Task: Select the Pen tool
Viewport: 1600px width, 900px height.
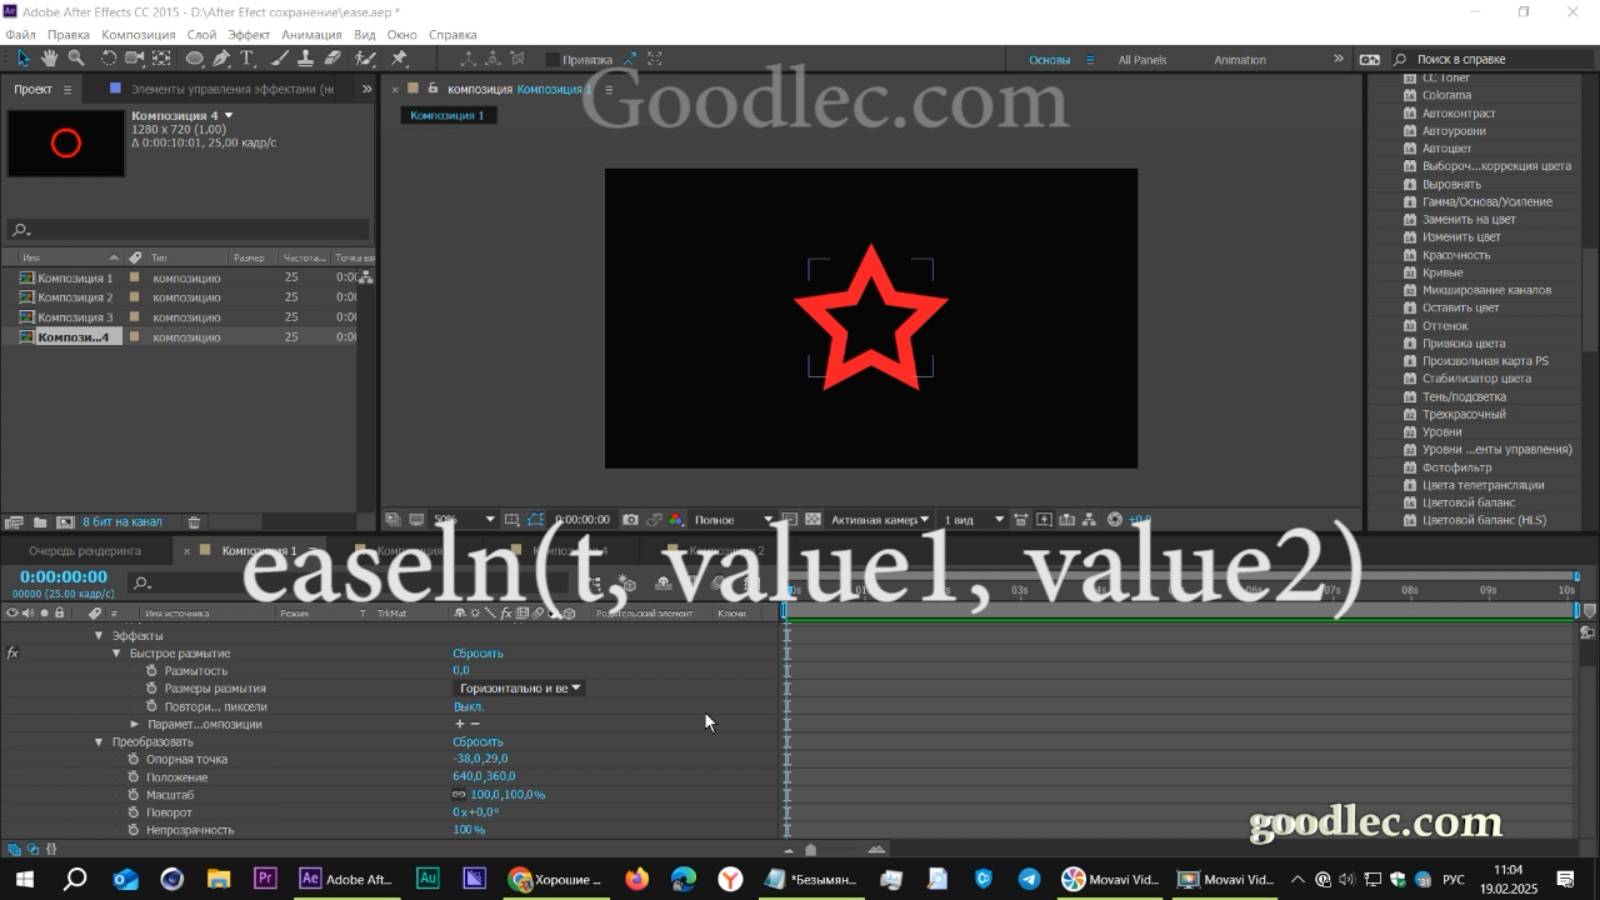Action: [221, 58]
